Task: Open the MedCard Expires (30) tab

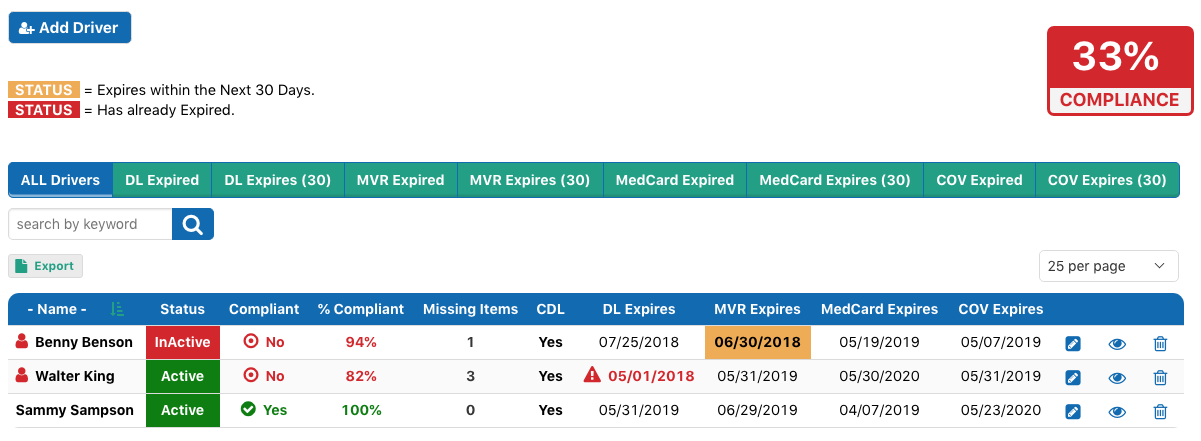Action: coord(835,180)
